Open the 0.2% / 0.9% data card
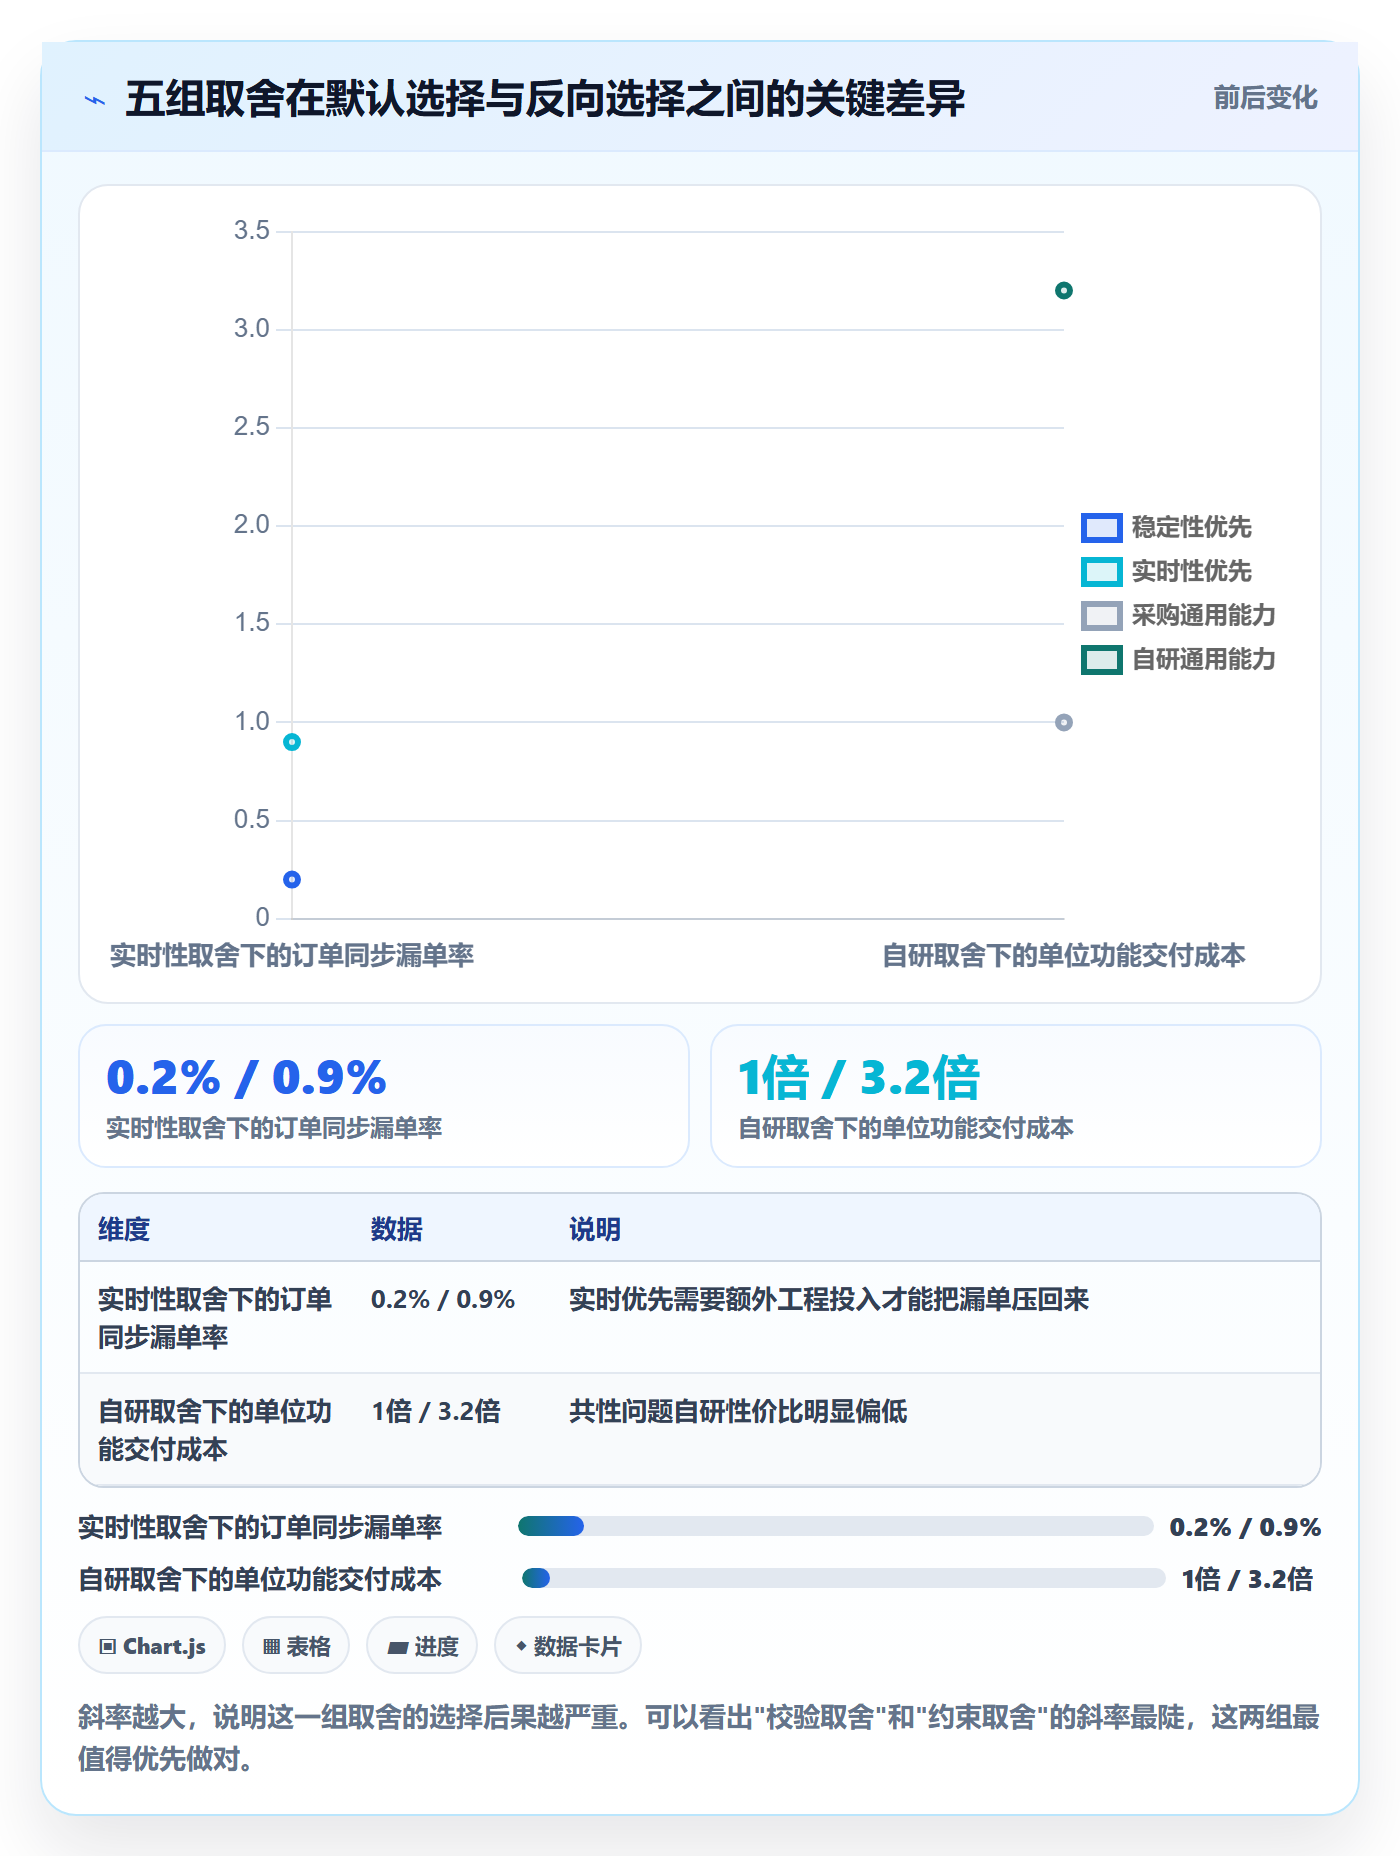Screen dimensions: 1400x1856 [x=384, y=1096]
